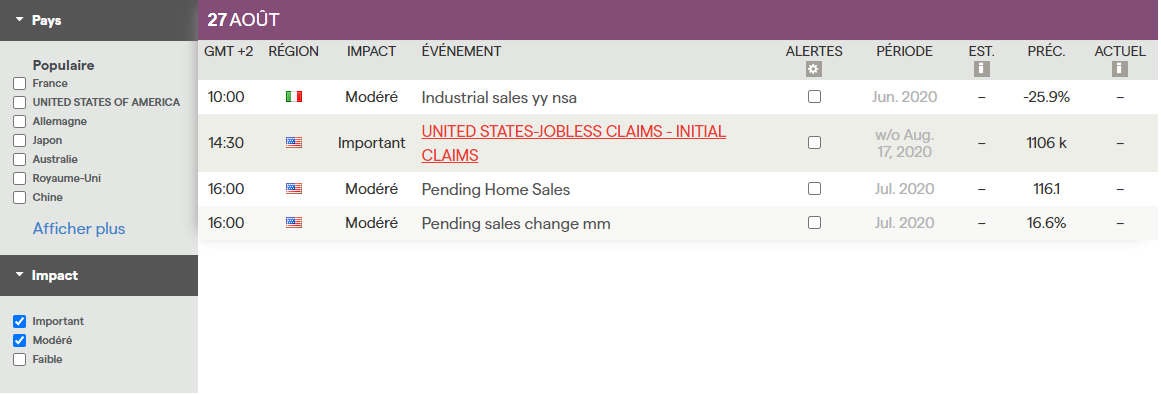Click US flag on Pending Home Sales row
The width and height of the screenshot is (1161, 395).
pyautogui.click(x=294, y=189)
